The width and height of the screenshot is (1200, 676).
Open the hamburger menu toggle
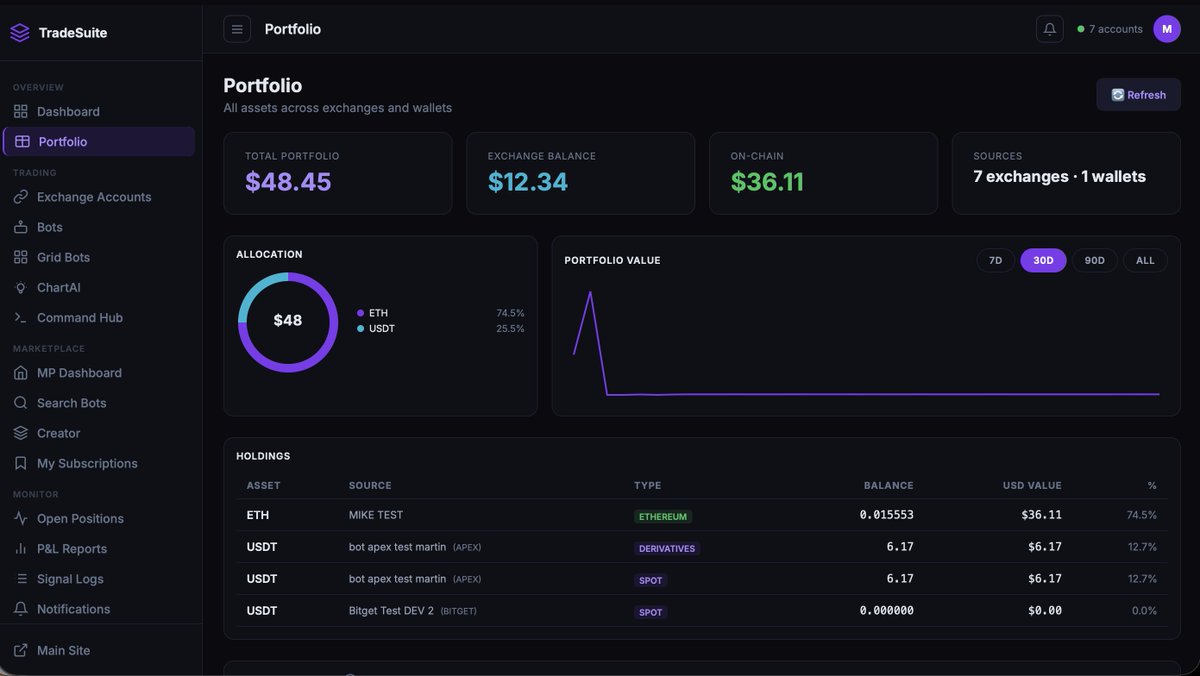(x=237, y=29)
